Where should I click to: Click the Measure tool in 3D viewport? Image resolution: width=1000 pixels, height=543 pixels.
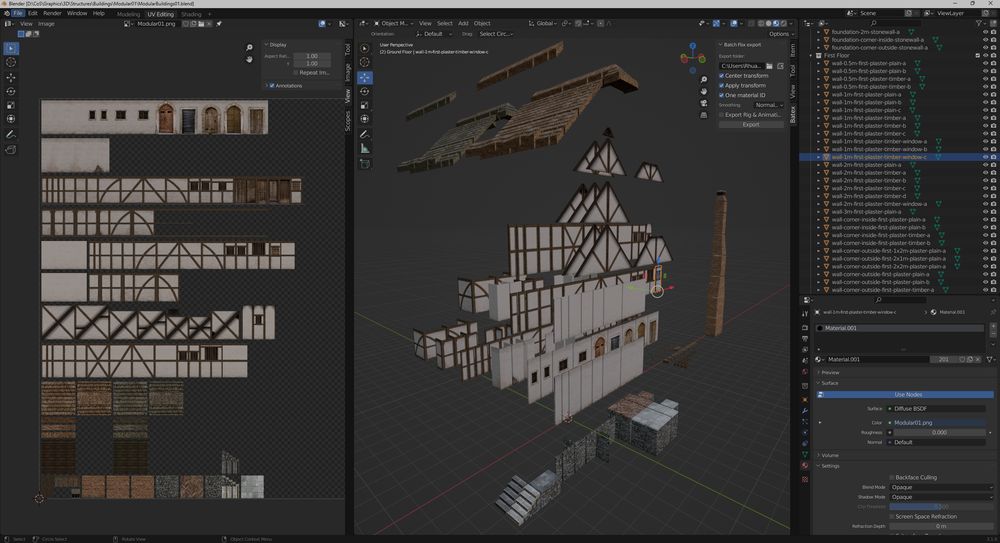point(365,149)
